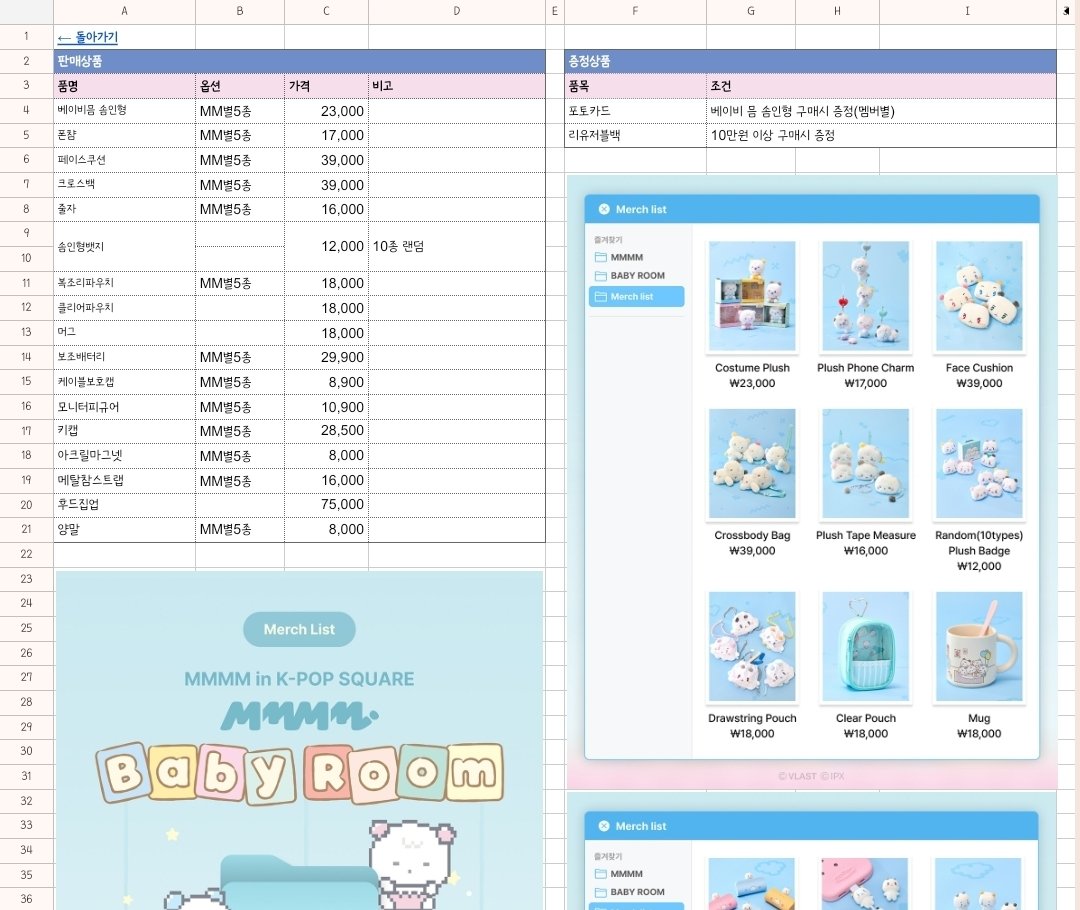This screenshot has width=1080, height=910.
Task: Click the 옵션 column title cell
Action: (x=240, y=86)
